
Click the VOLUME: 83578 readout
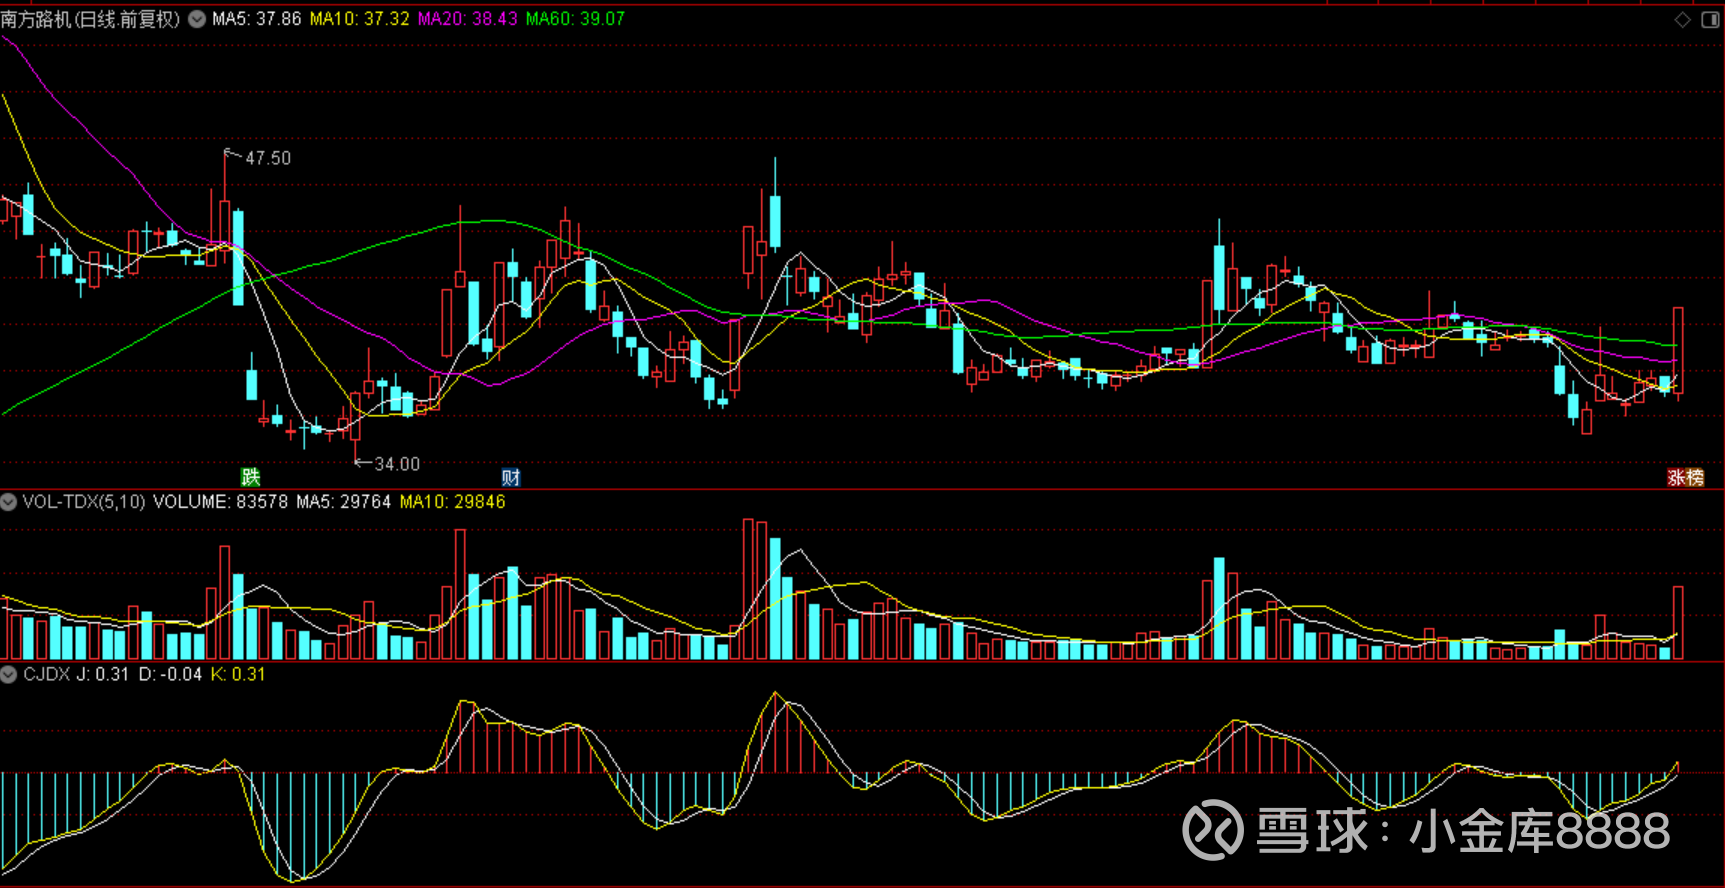pos(220,502)
